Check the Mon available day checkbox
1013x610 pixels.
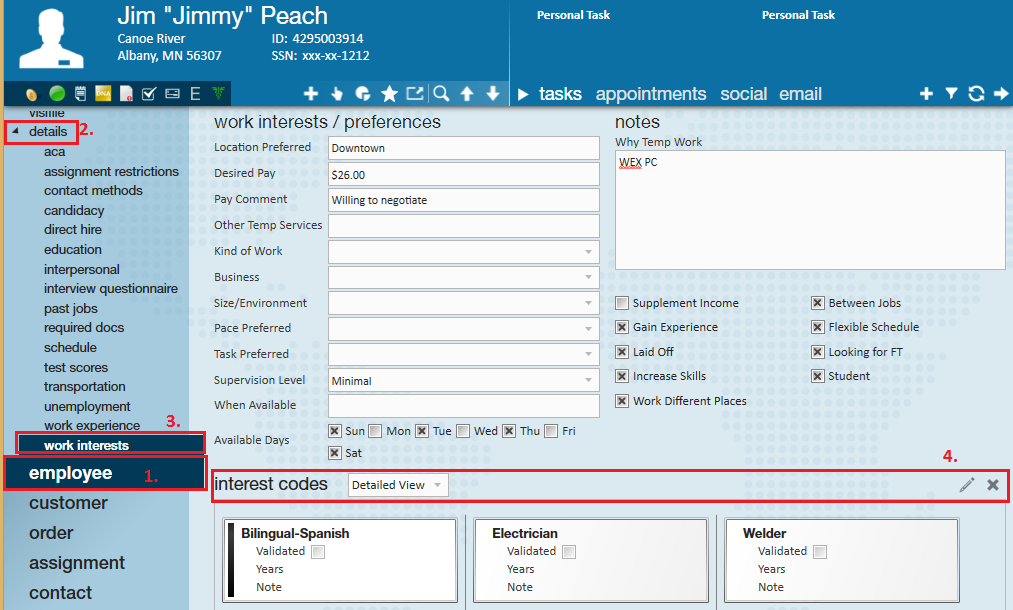tap(375, 431)
